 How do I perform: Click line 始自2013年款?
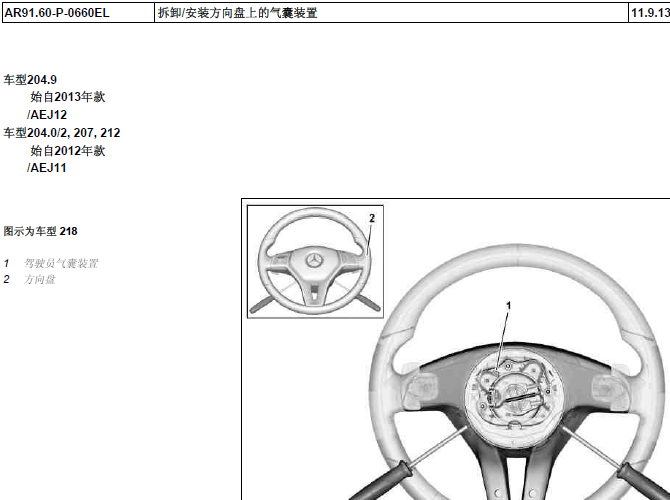(68, 97)
